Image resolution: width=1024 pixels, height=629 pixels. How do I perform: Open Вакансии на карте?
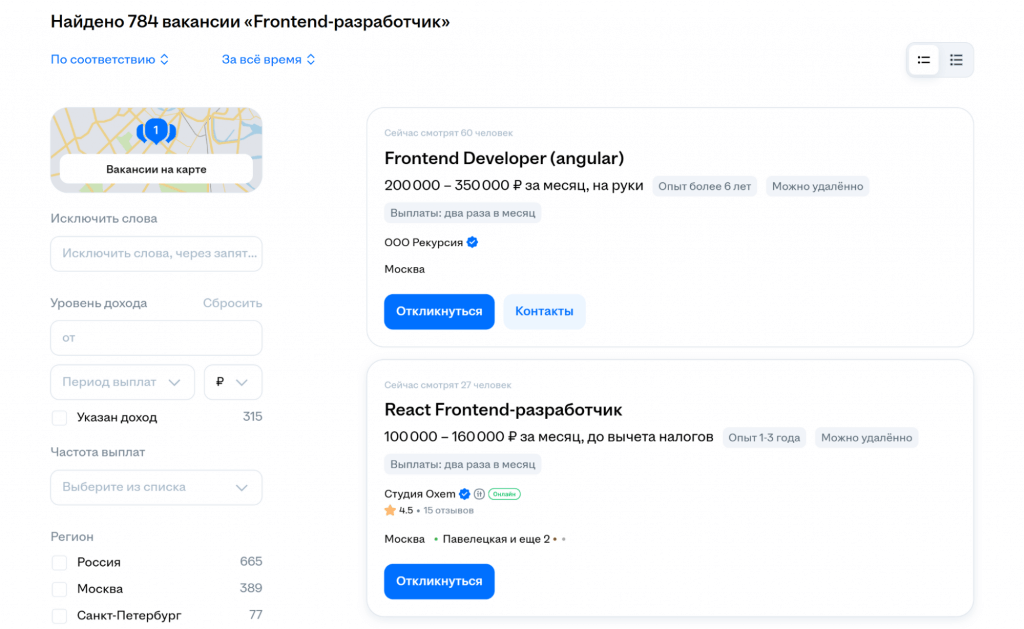point(156,169)
